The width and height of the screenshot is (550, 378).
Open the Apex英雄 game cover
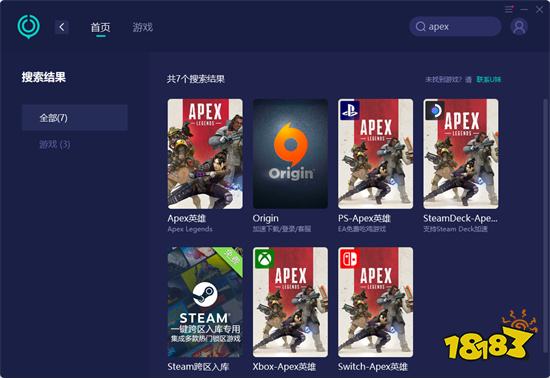[x=205, y=154]
